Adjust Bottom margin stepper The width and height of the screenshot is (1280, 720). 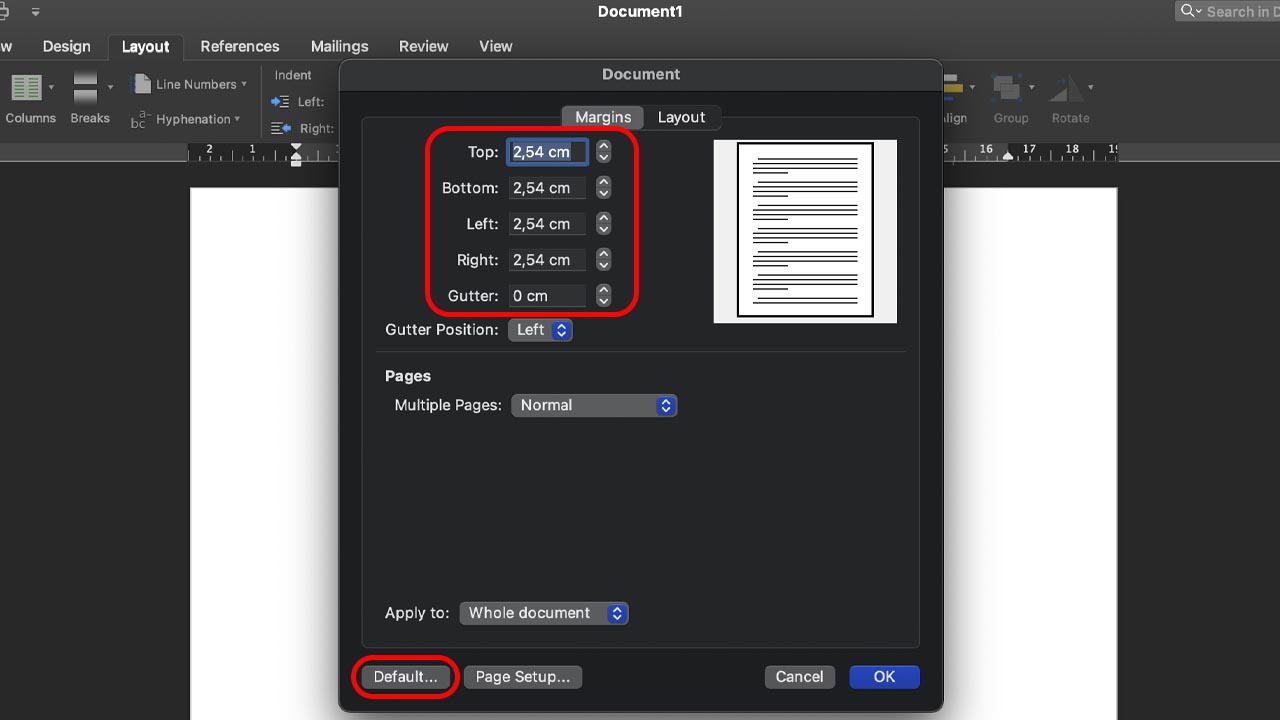[603, 188]
